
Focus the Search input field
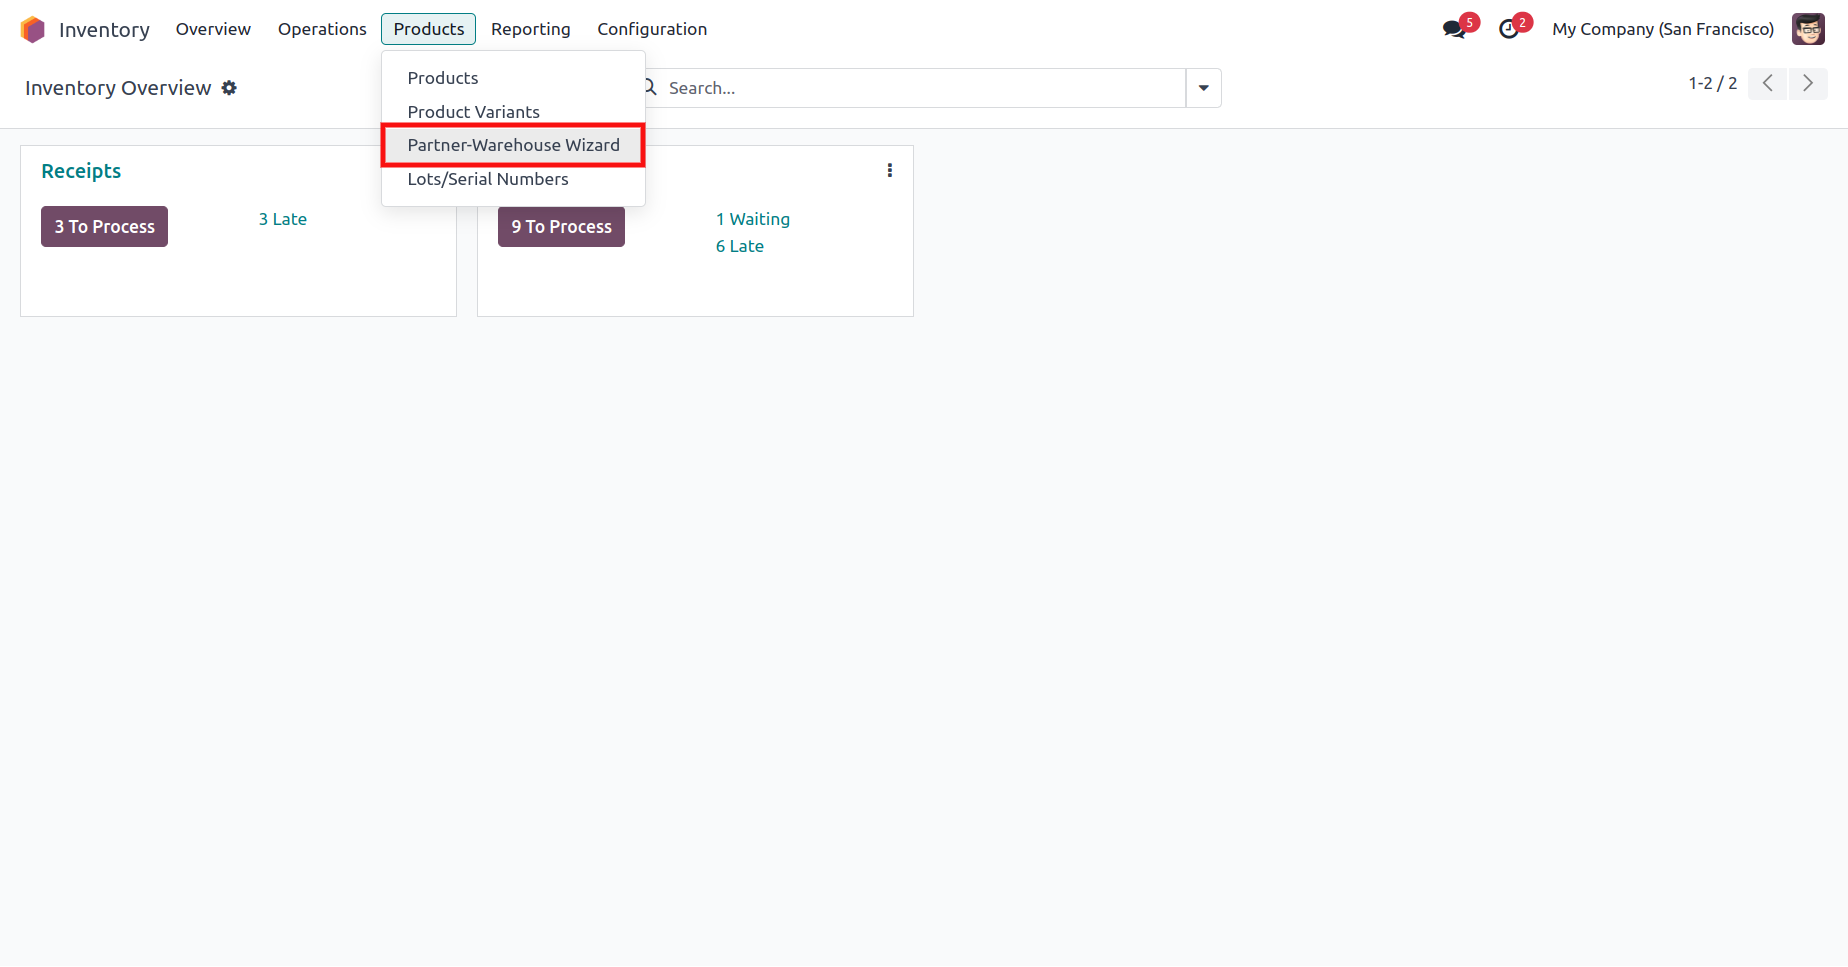click(x=924, y=88)
